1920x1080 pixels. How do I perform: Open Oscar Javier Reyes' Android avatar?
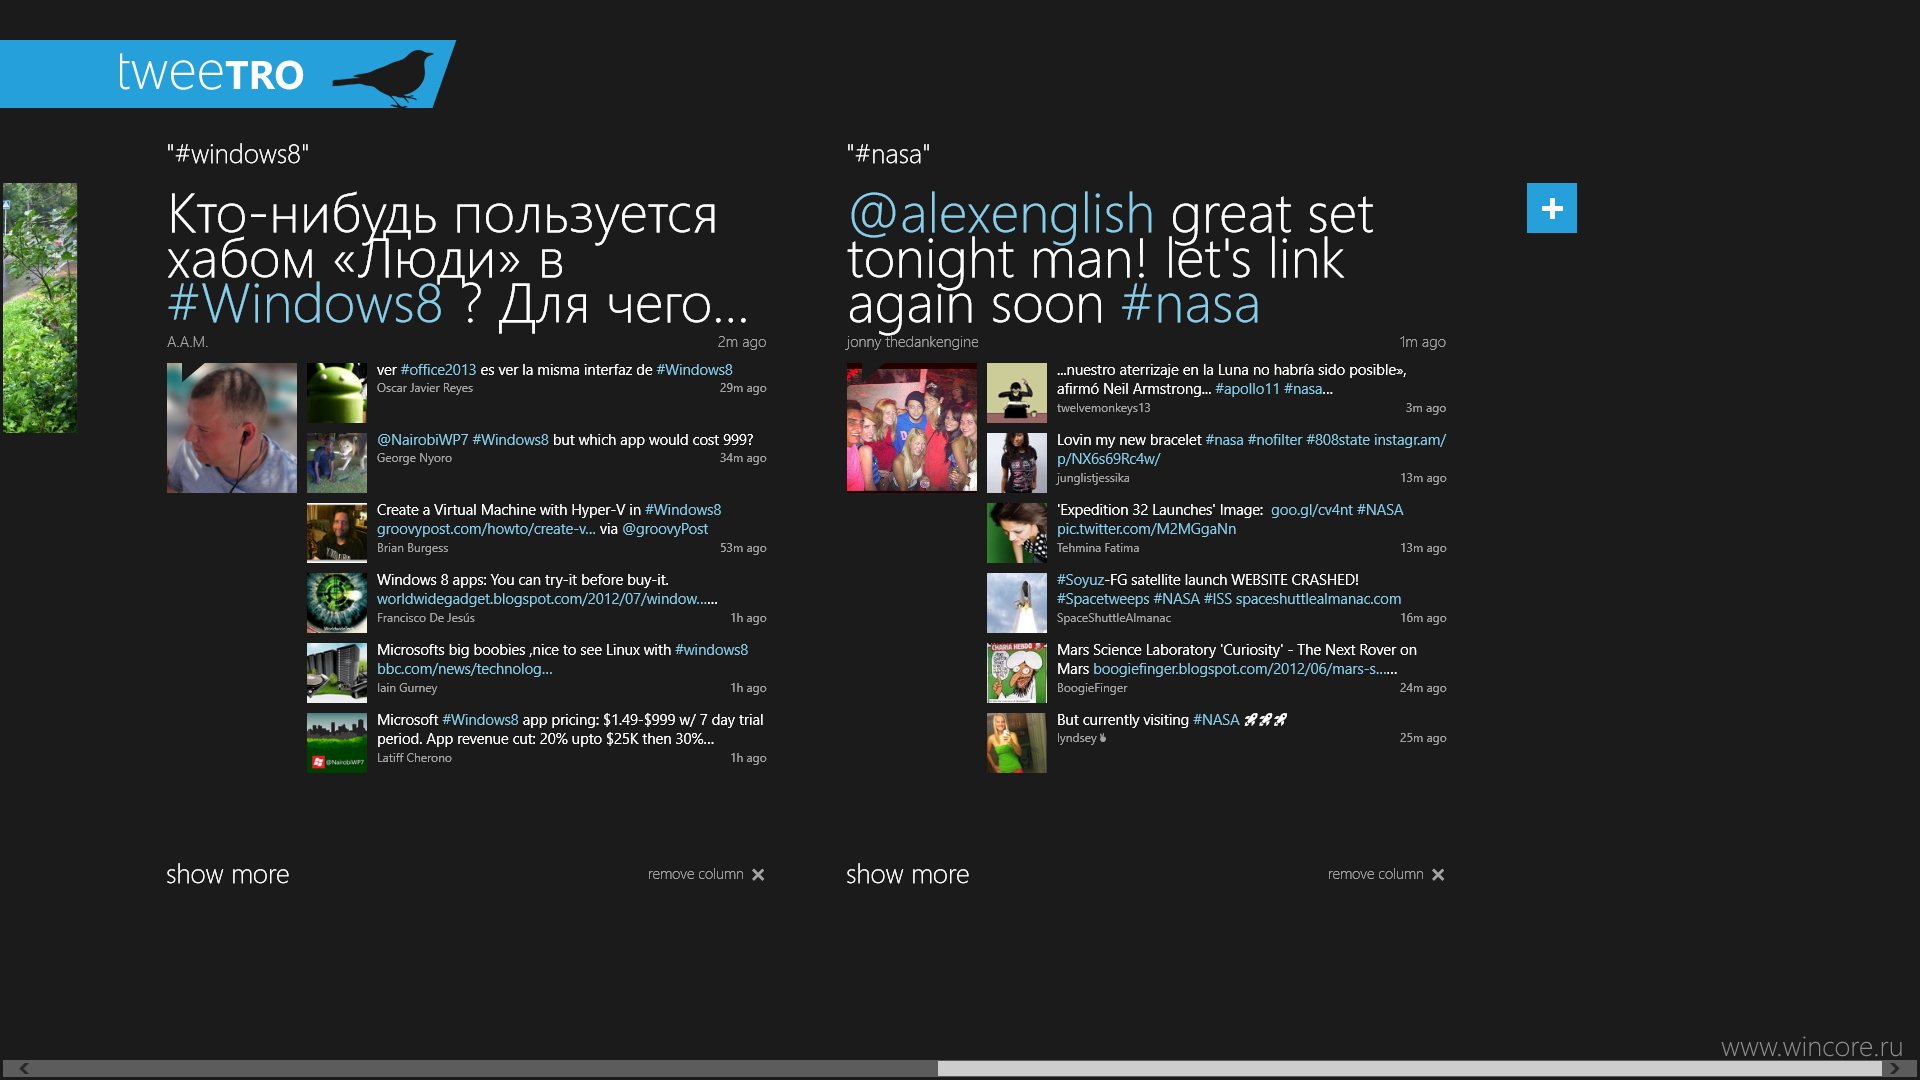point(337,393)
